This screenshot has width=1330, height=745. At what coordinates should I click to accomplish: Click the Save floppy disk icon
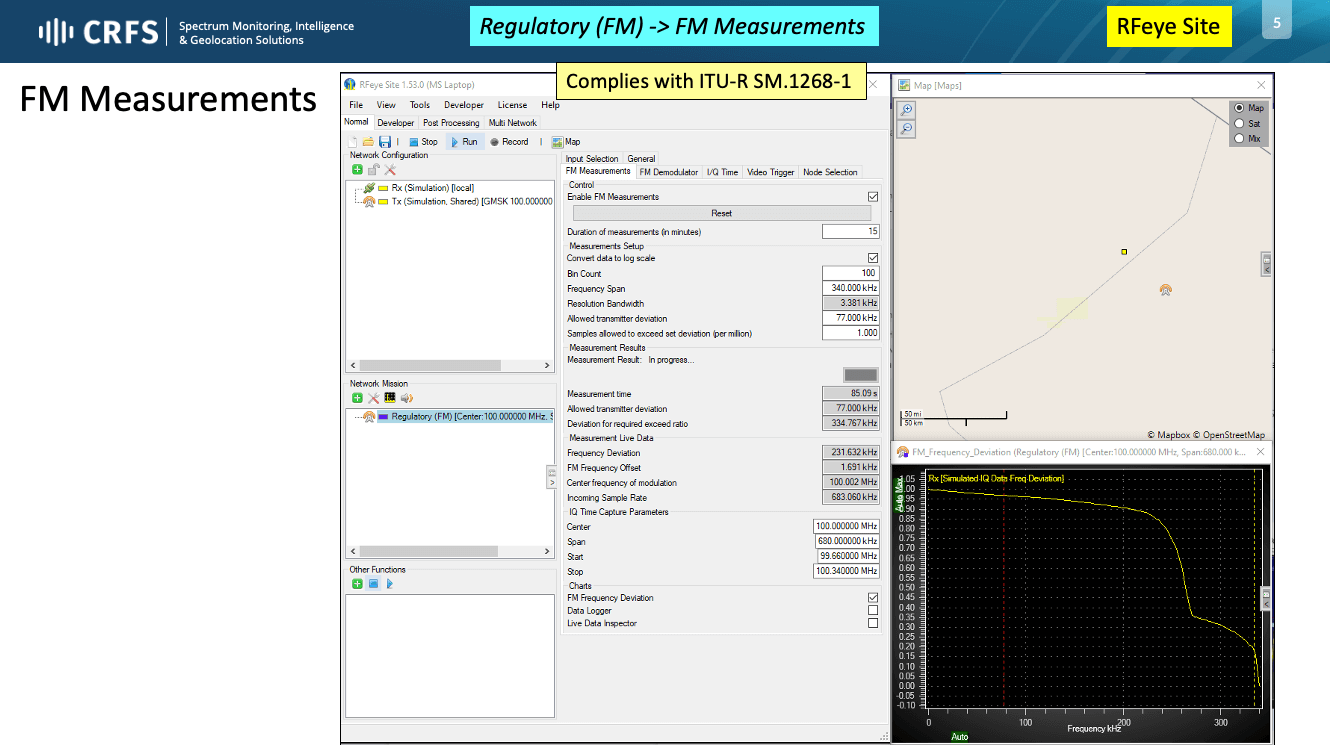click(384, 142)
